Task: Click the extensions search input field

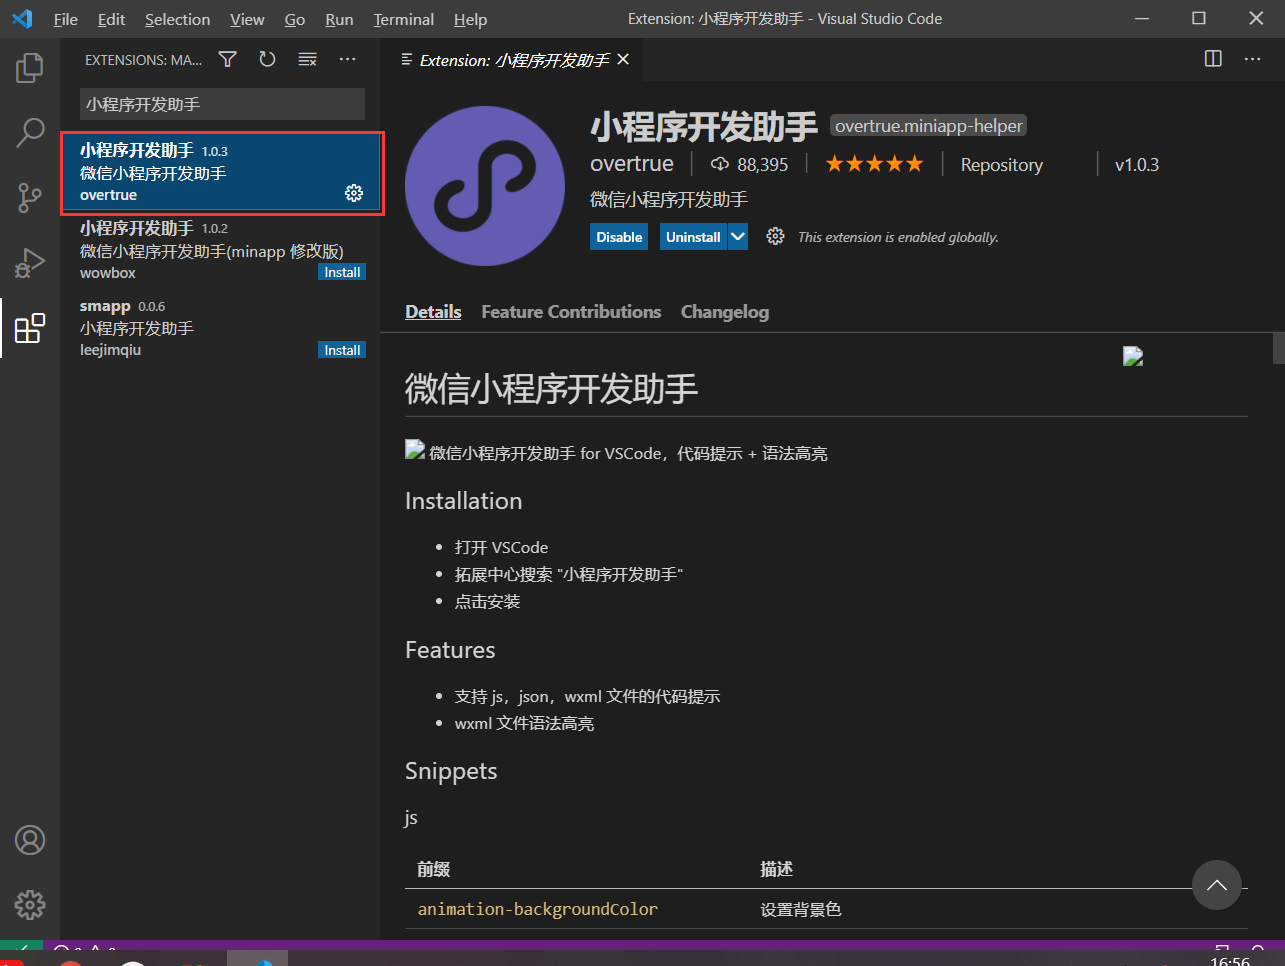Action: (222, 104)
